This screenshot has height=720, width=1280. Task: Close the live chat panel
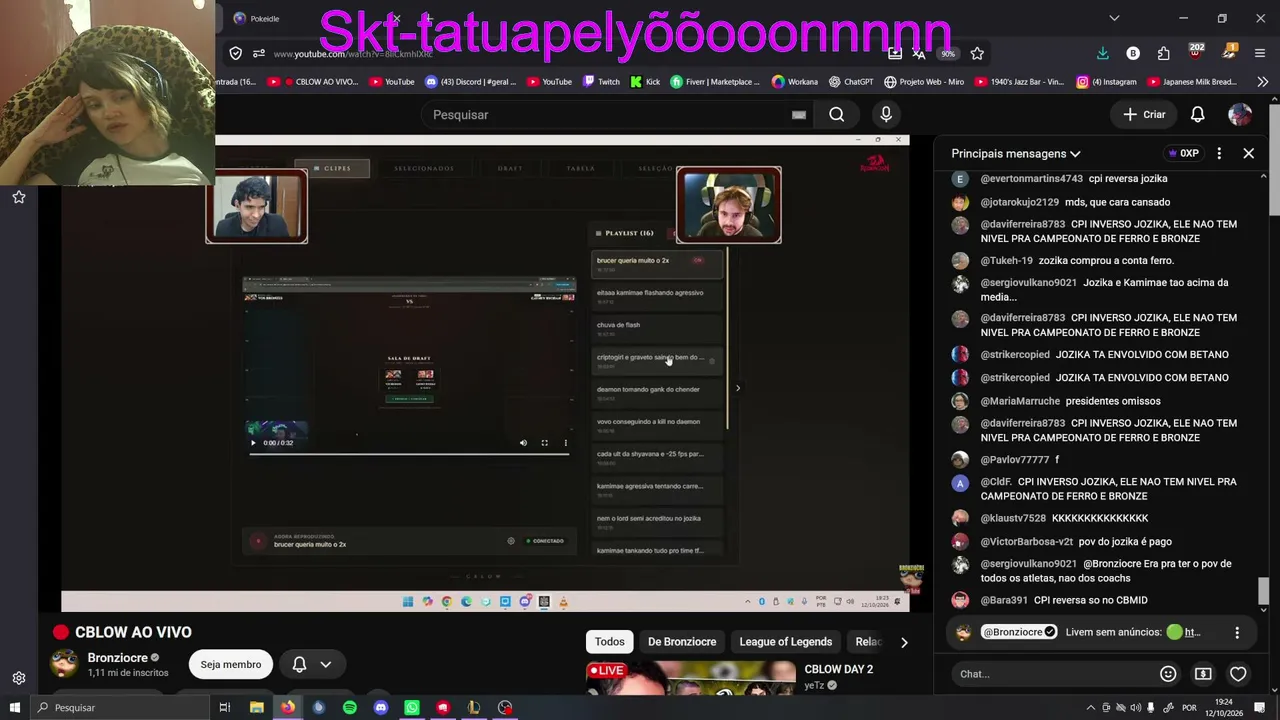1248,153
